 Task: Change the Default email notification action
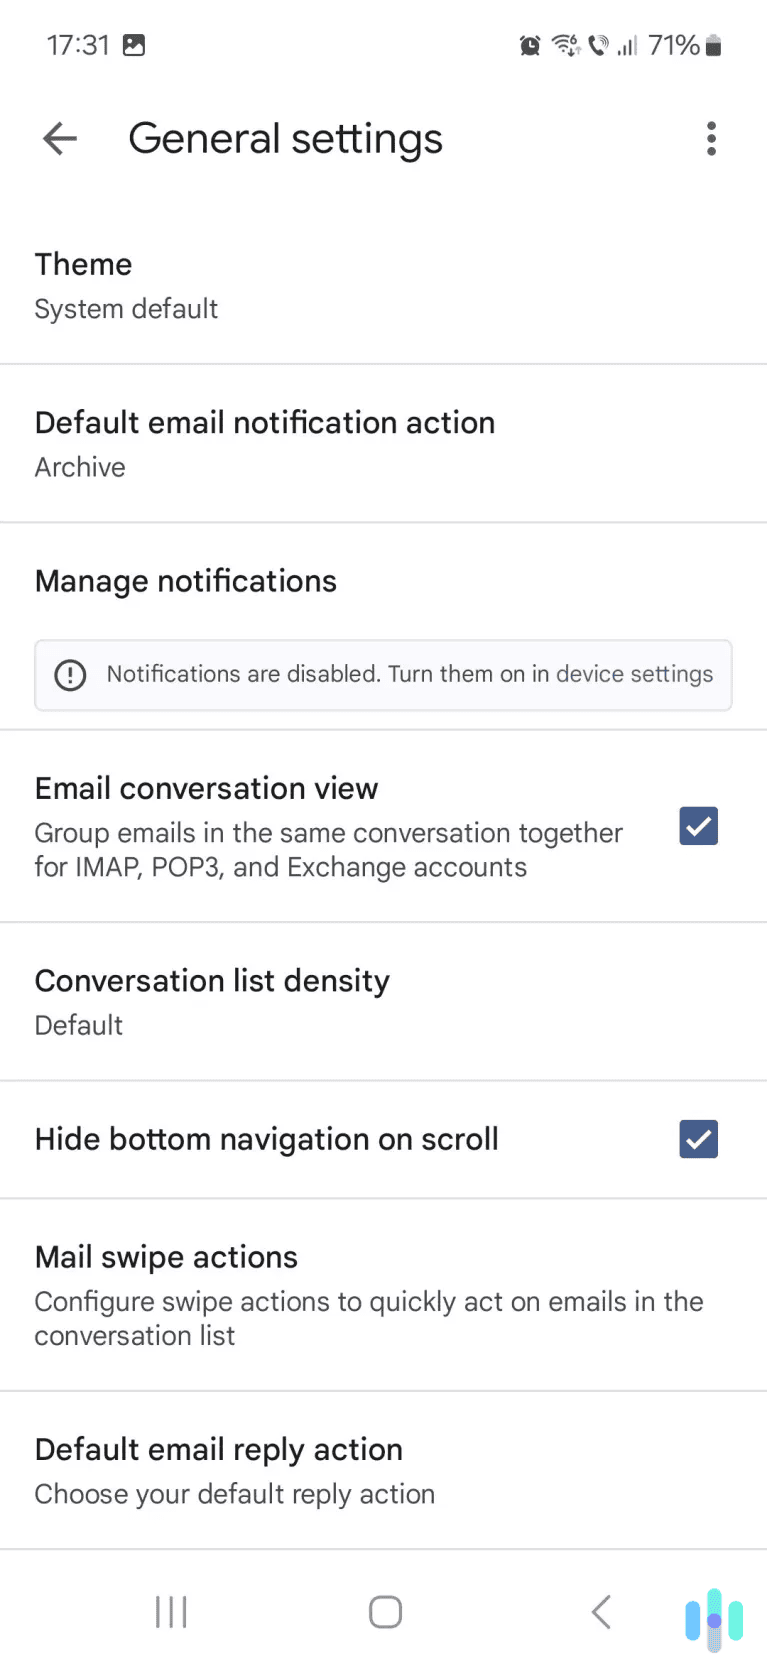point(383,443)
